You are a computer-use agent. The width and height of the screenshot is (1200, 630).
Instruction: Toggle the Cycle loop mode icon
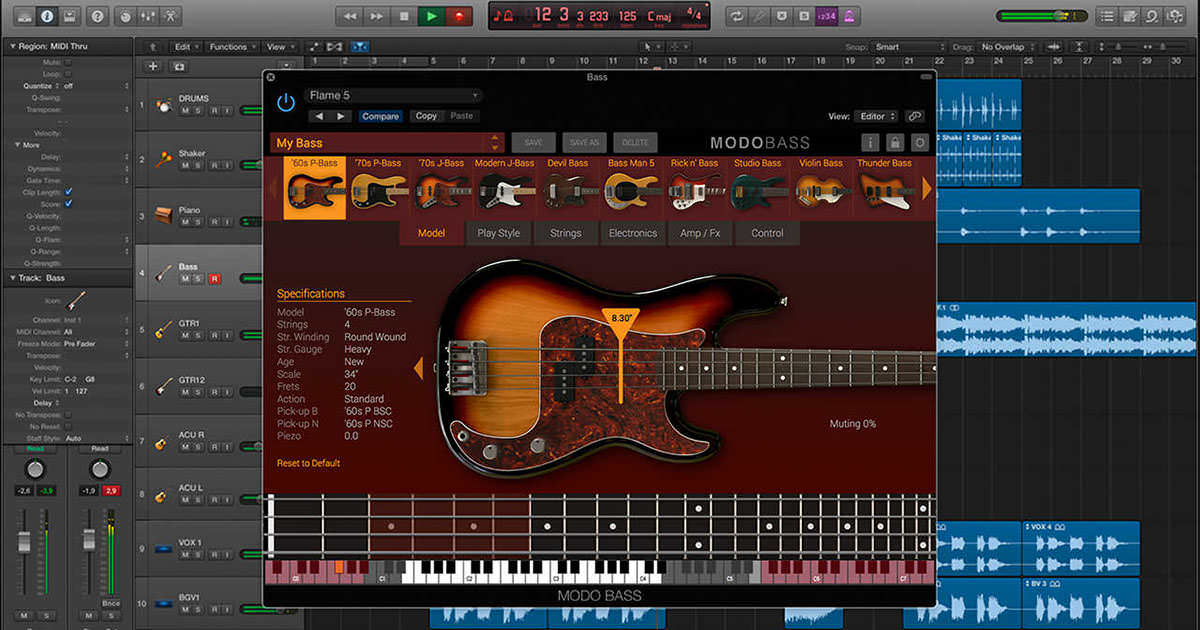737,16
